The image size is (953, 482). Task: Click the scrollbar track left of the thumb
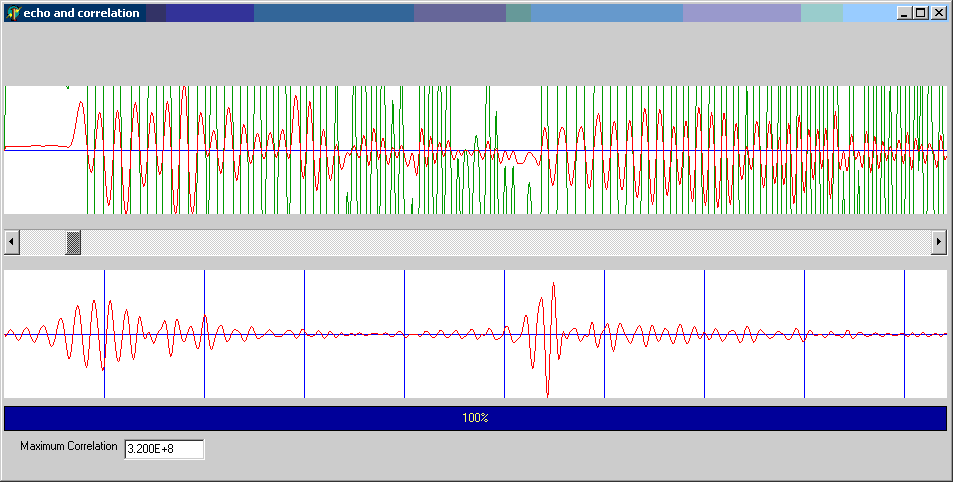click(x=42, y=242)
